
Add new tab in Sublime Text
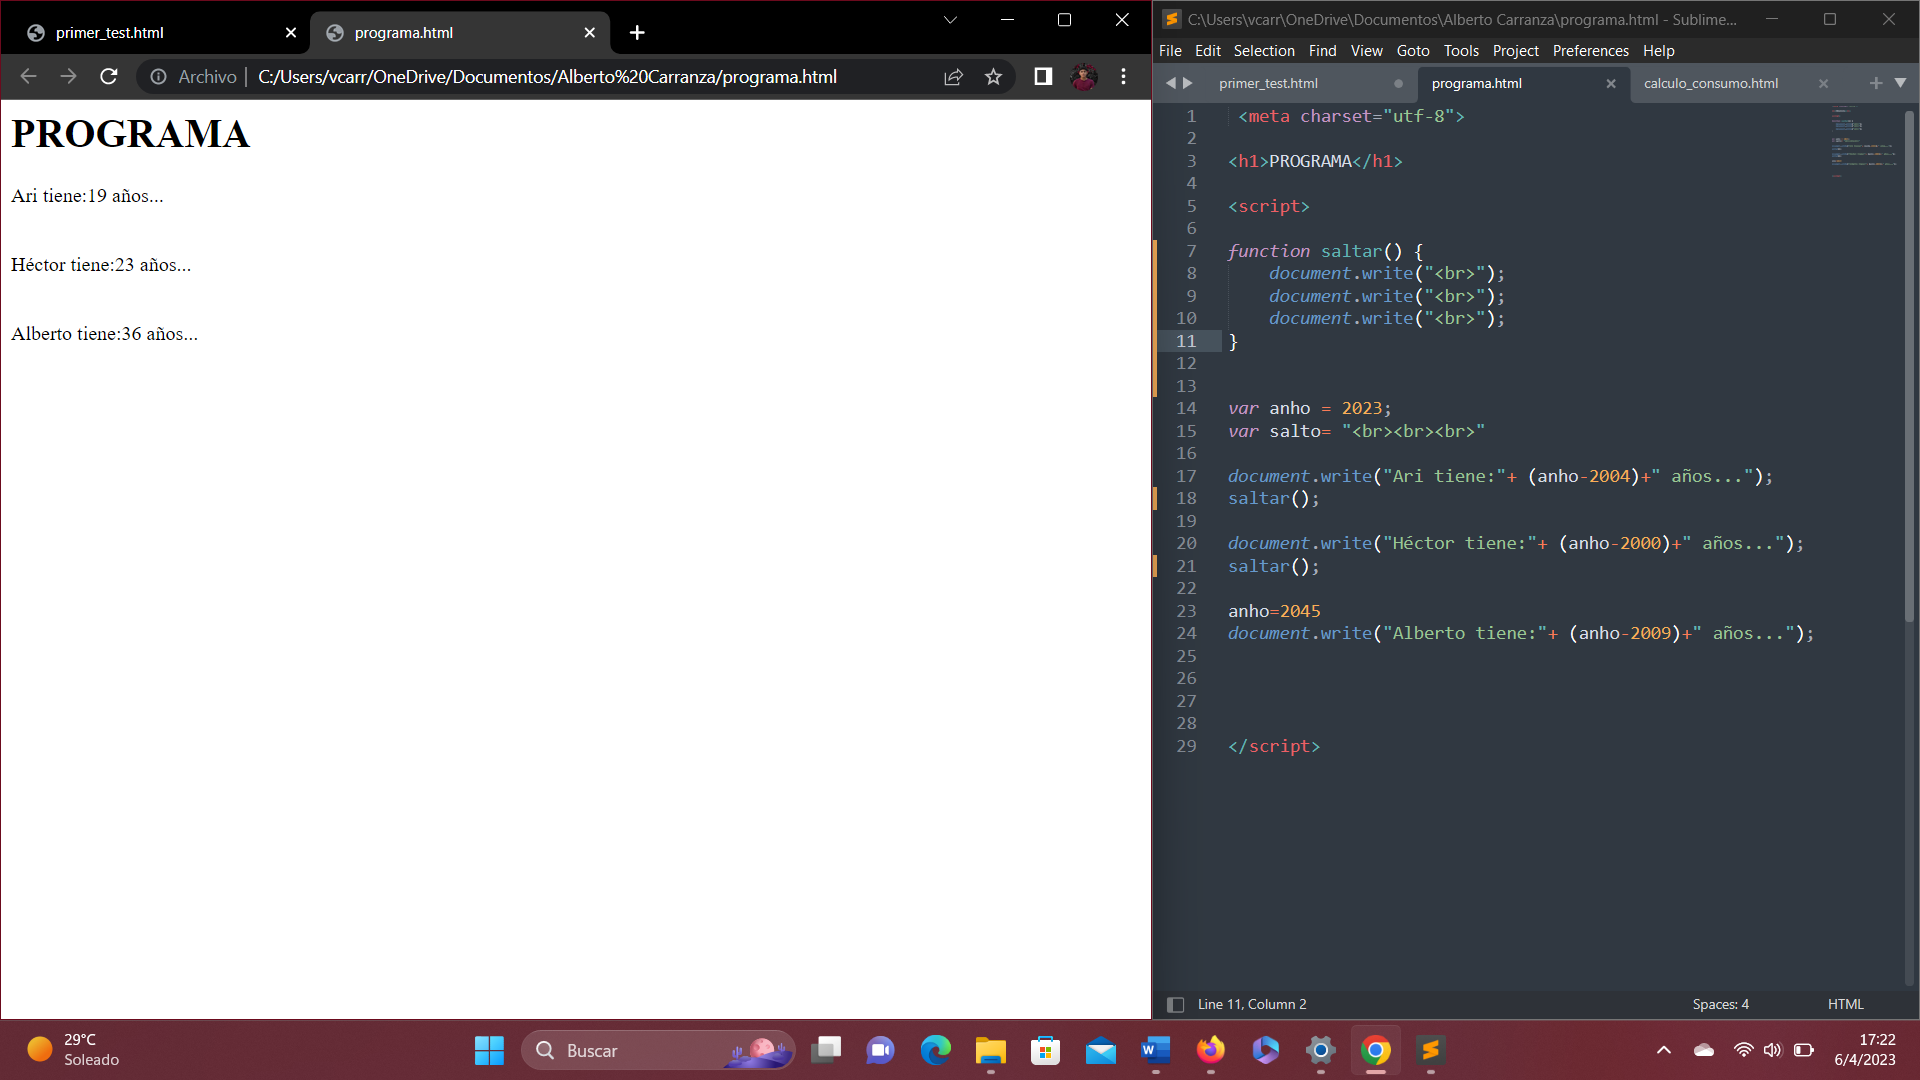(x=1876, y=83)
